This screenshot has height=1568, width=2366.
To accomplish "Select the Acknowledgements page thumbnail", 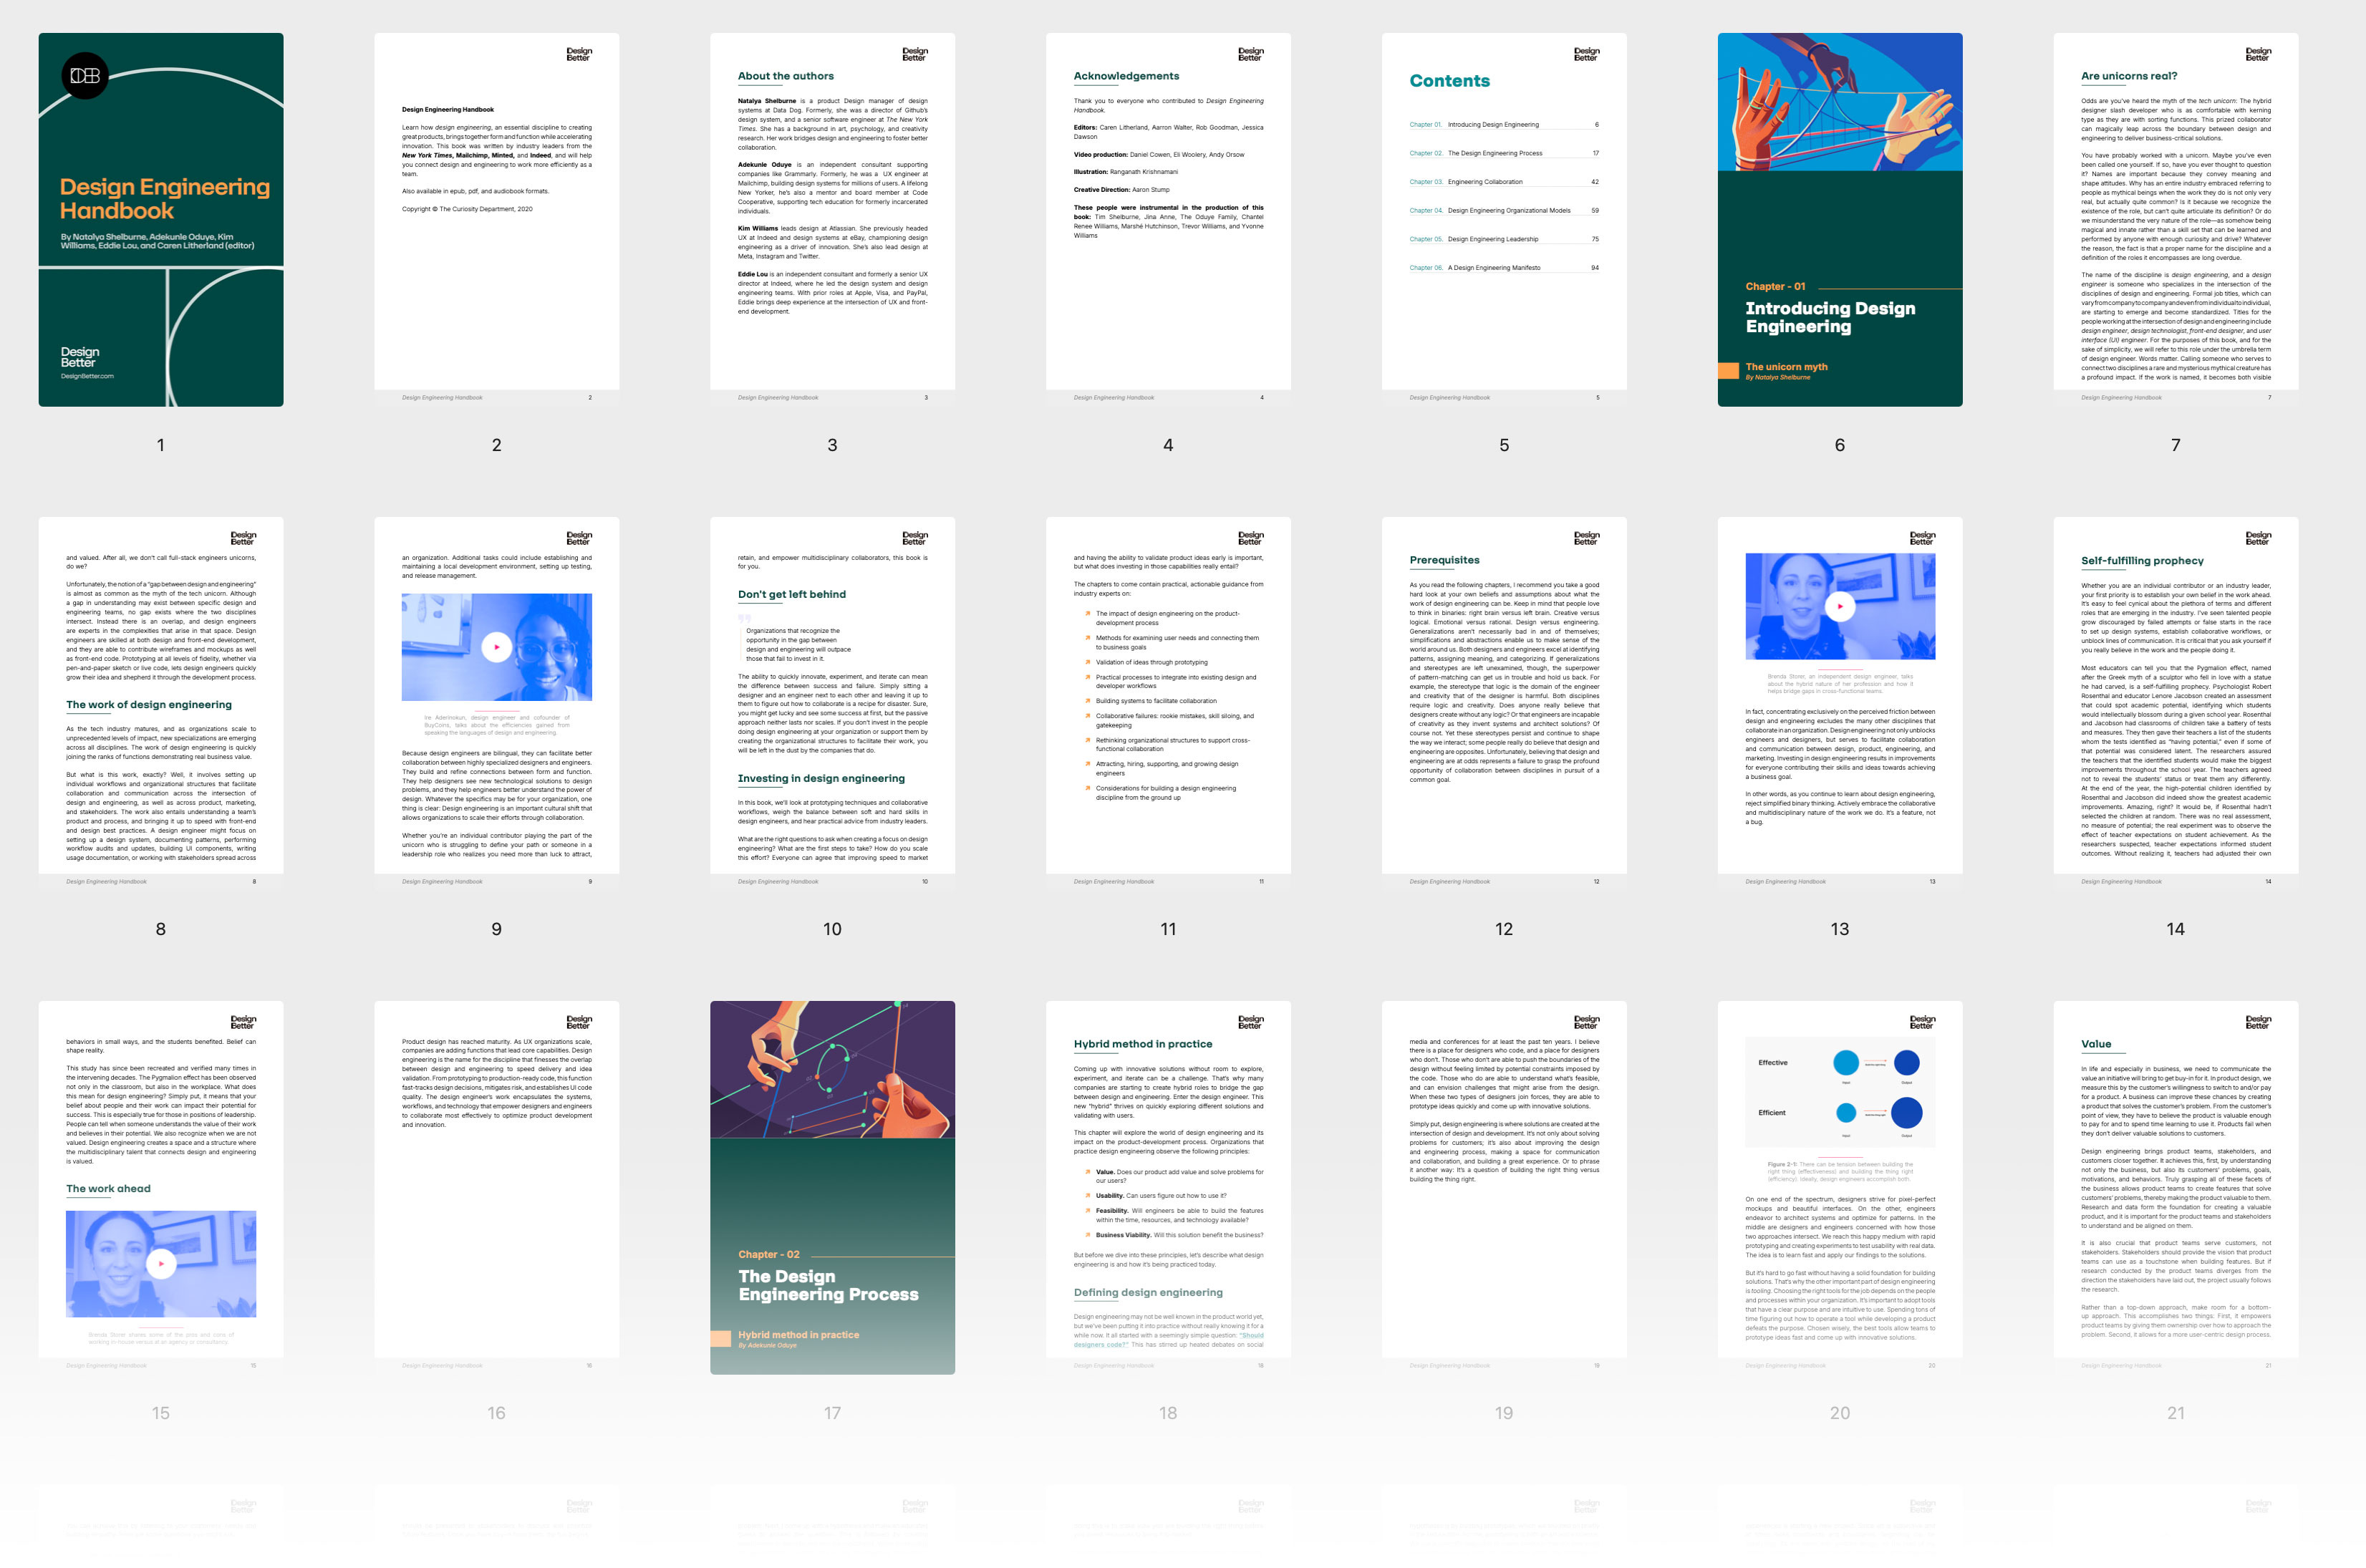I will point(1168,220).
